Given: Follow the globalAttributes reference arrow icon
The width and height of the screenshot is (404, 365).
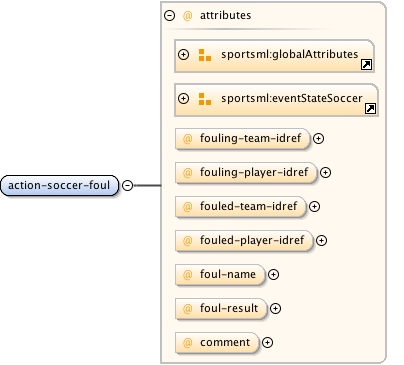Looking at the screenshot, I should pos(367,64).
